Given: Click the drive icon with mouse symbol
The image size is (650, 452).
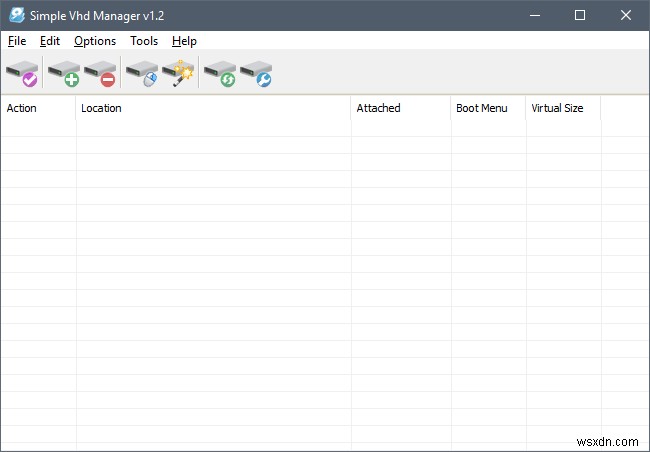Looking at the screenshot, I should pos(142,73).
